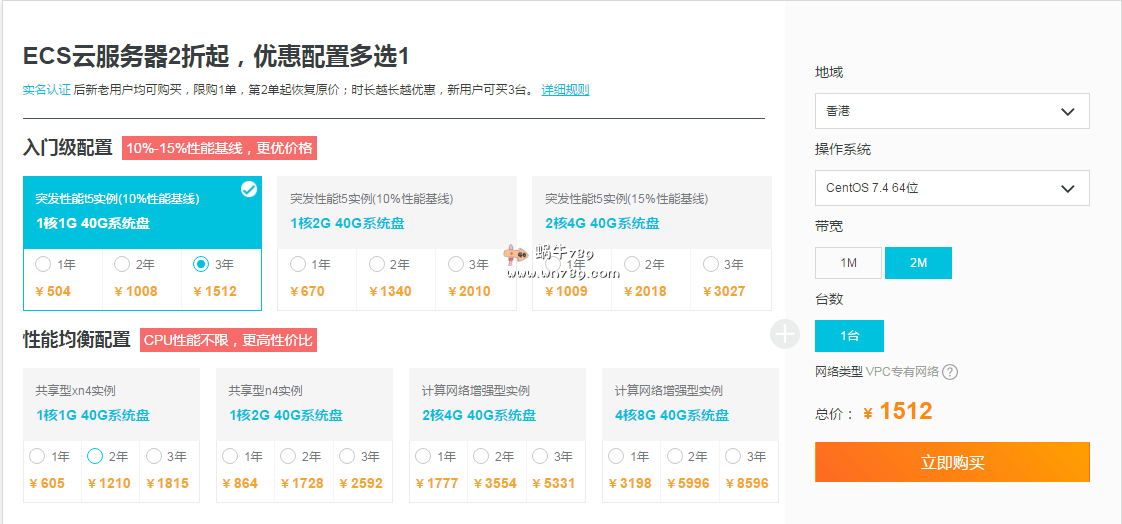Select 1年 for 突发性能 1核1G plan
The width and height of the screenshot is (1122, 524).
tap(43, 265)
